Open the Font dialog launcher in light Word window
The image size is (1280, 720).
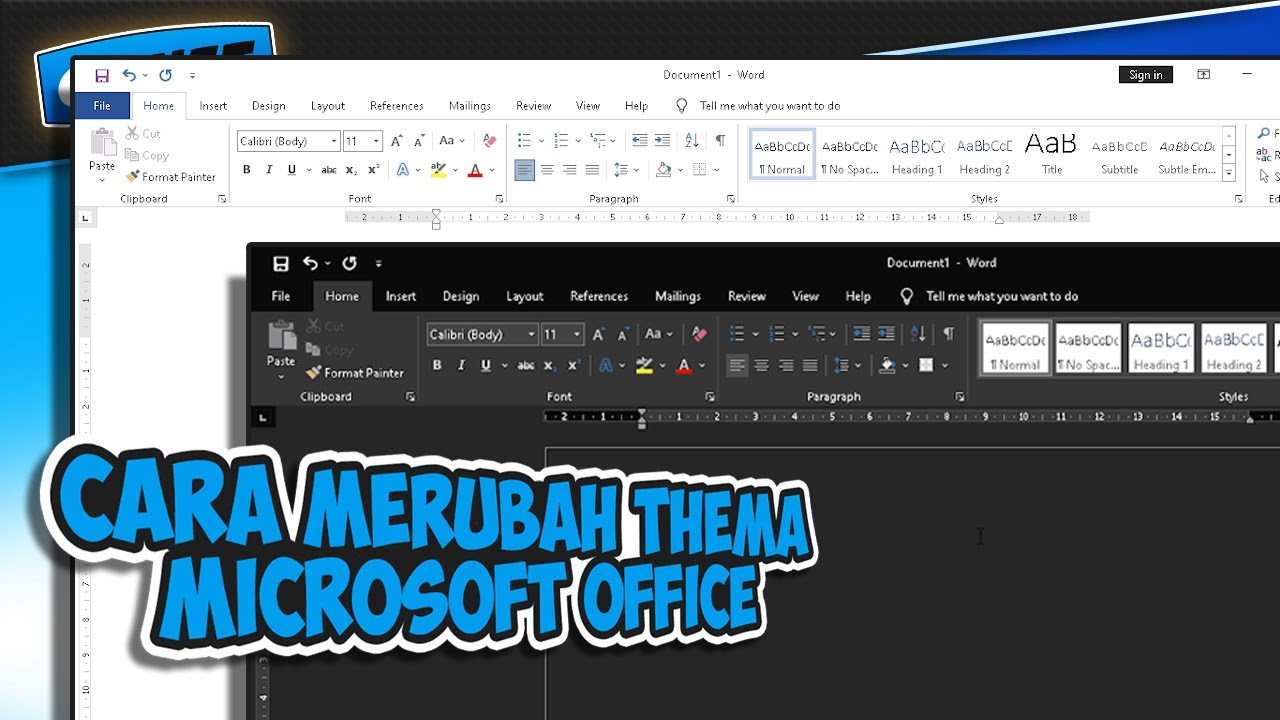(x=499, y=199)
